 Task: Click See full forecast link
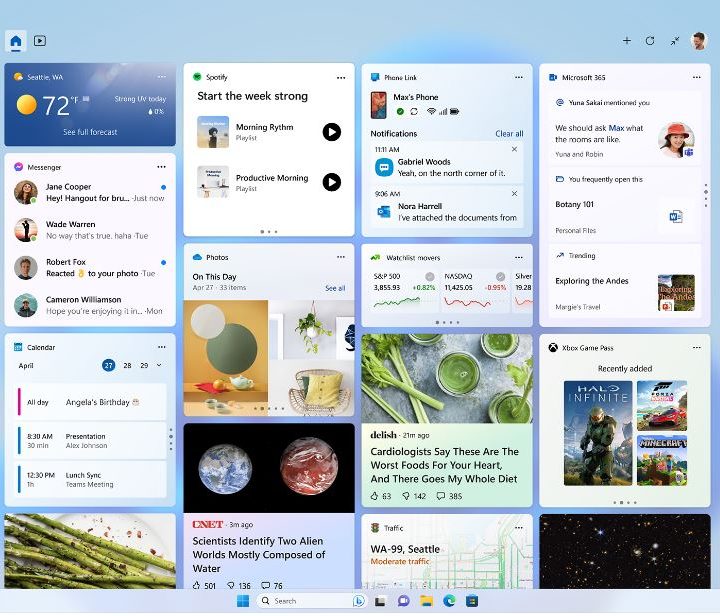coord(90,132)
